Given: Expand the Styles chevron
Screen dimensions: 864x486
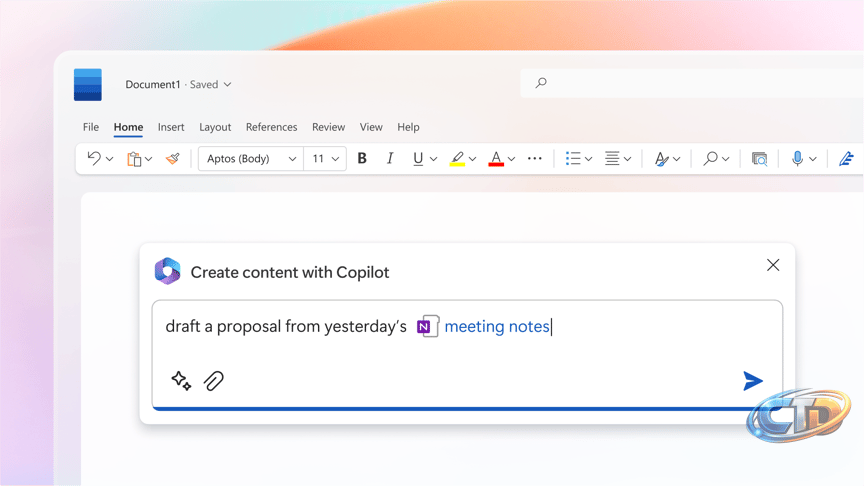Looking at the screenshot, I should tap(677, 159).
